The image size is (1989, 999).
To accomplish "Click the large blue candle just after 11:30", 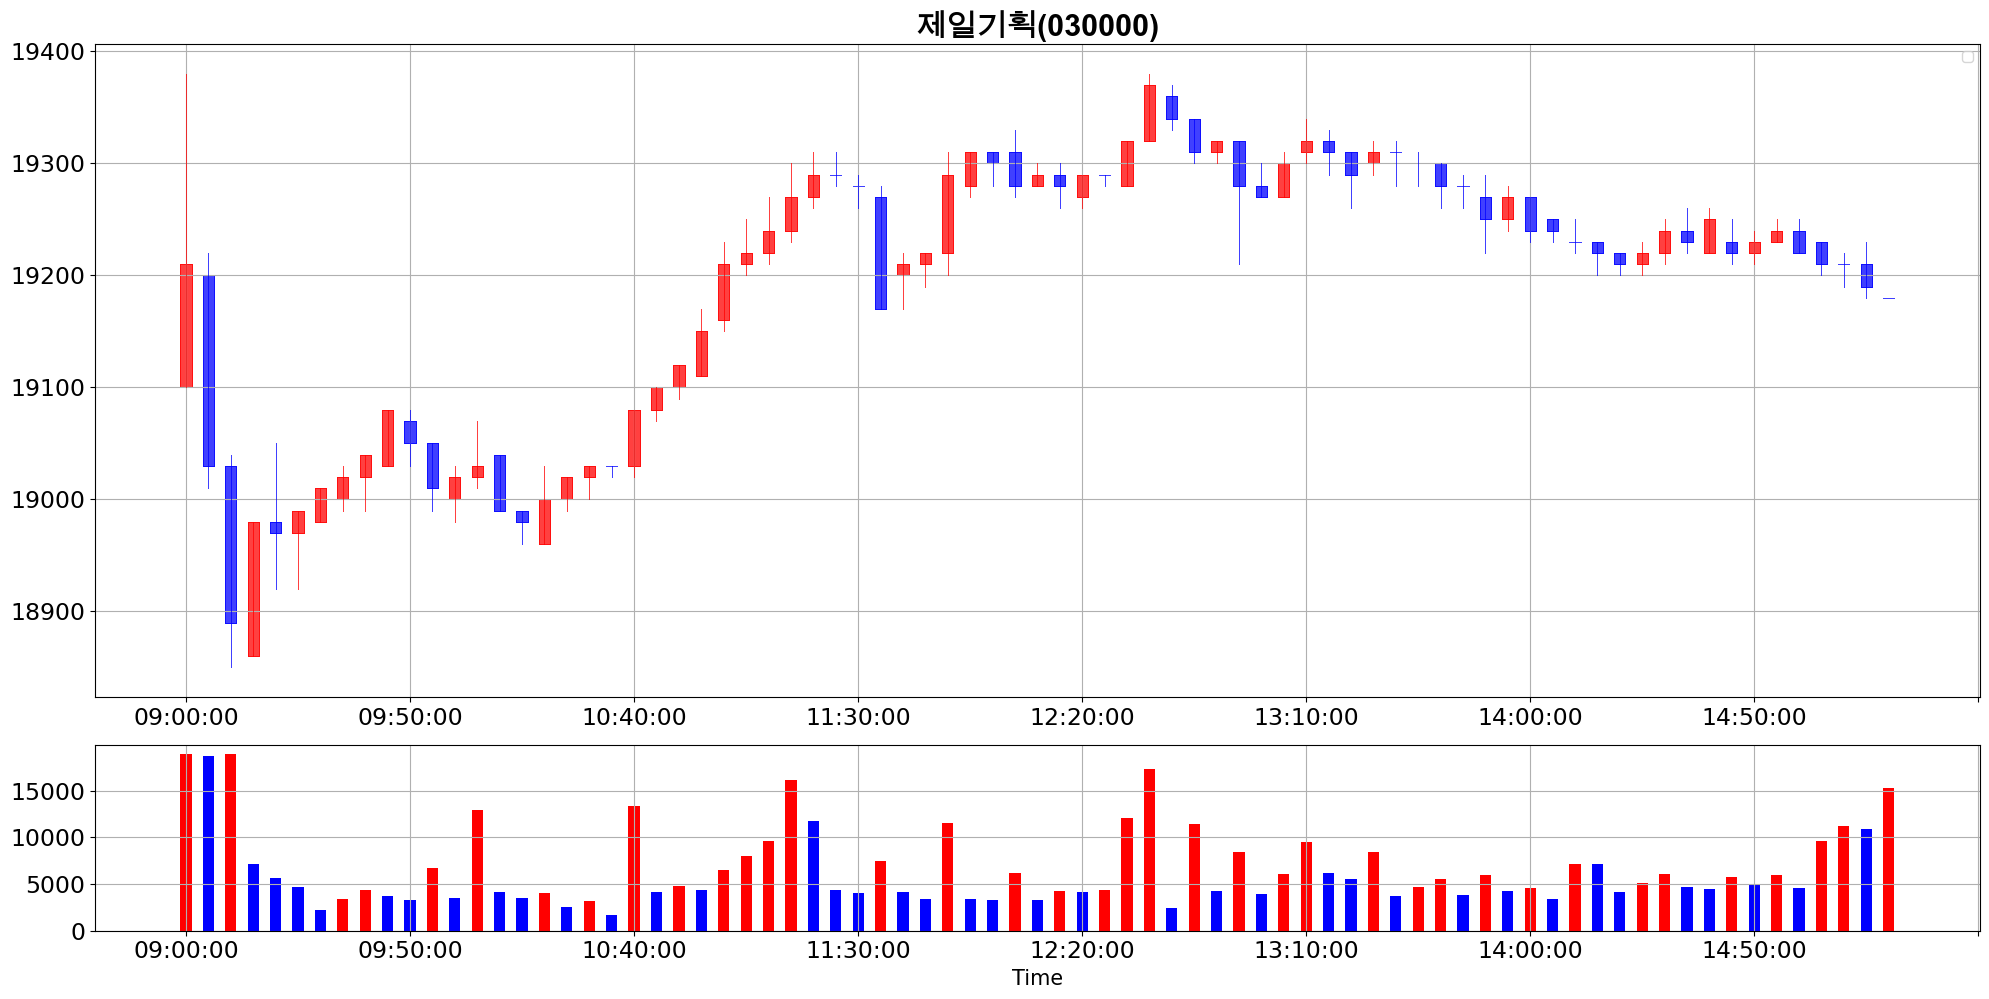I will tap(880, 253).
